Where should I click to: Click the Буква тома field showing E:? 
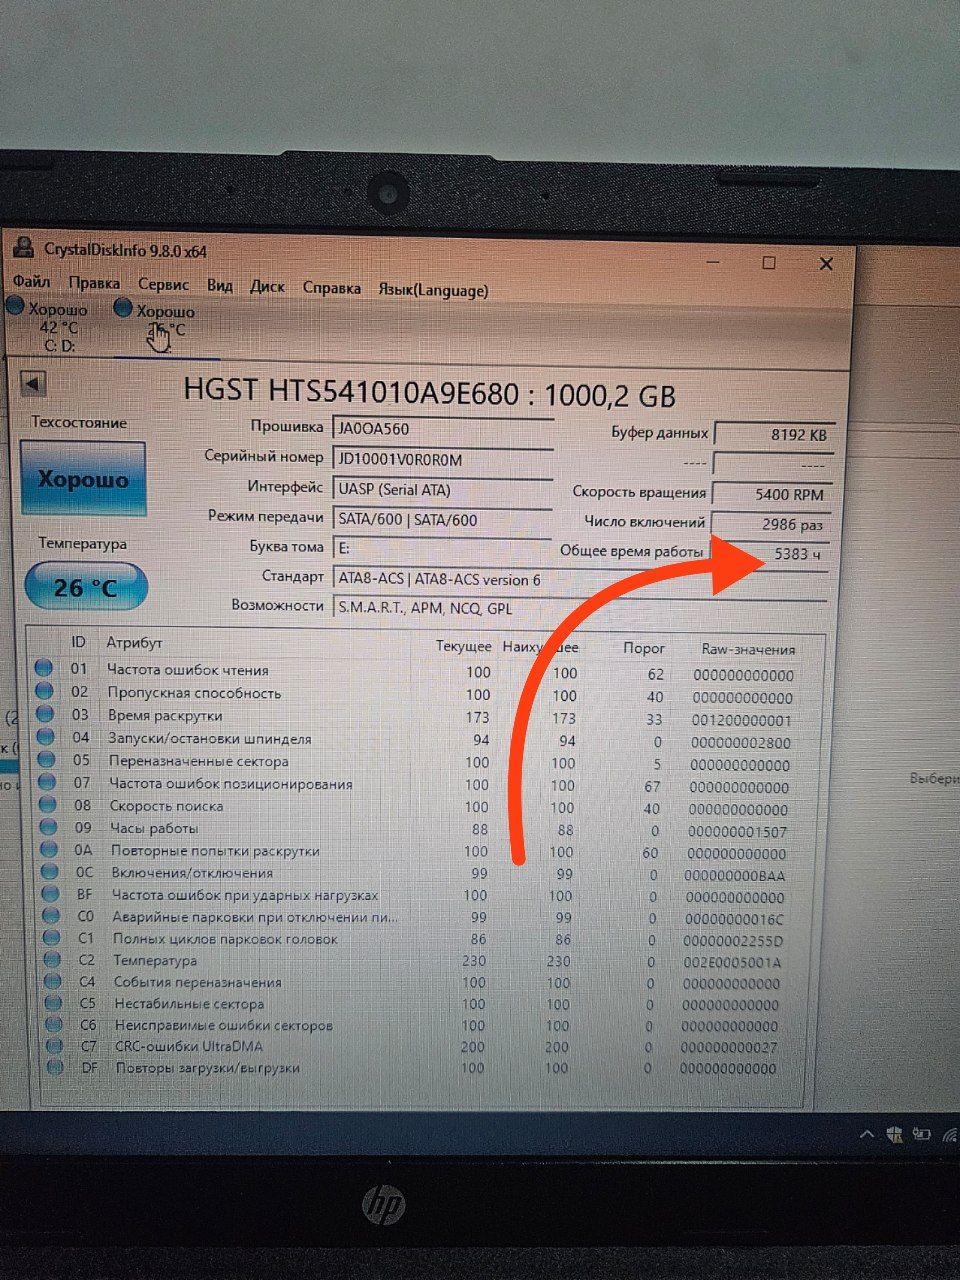tap(442, 548)
